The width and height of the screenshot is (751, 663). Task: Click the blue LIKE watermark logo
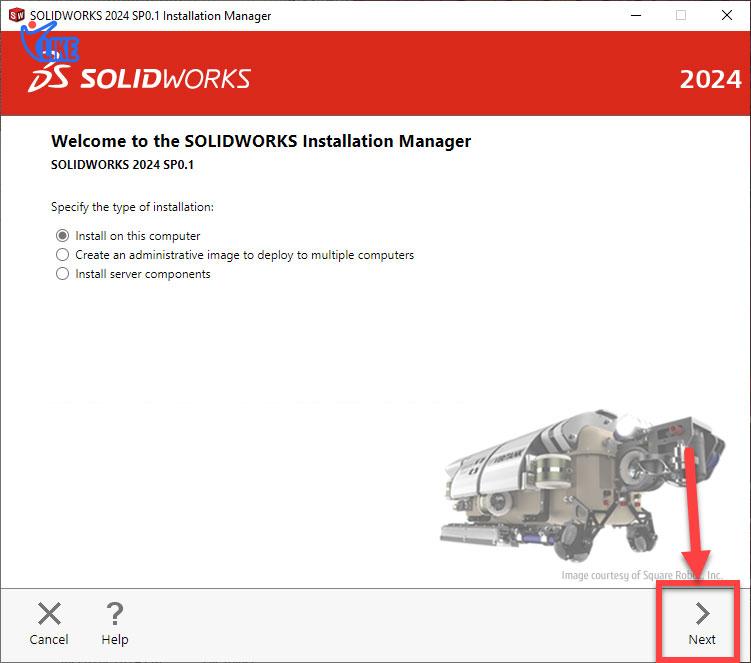(x=50, y=42)
